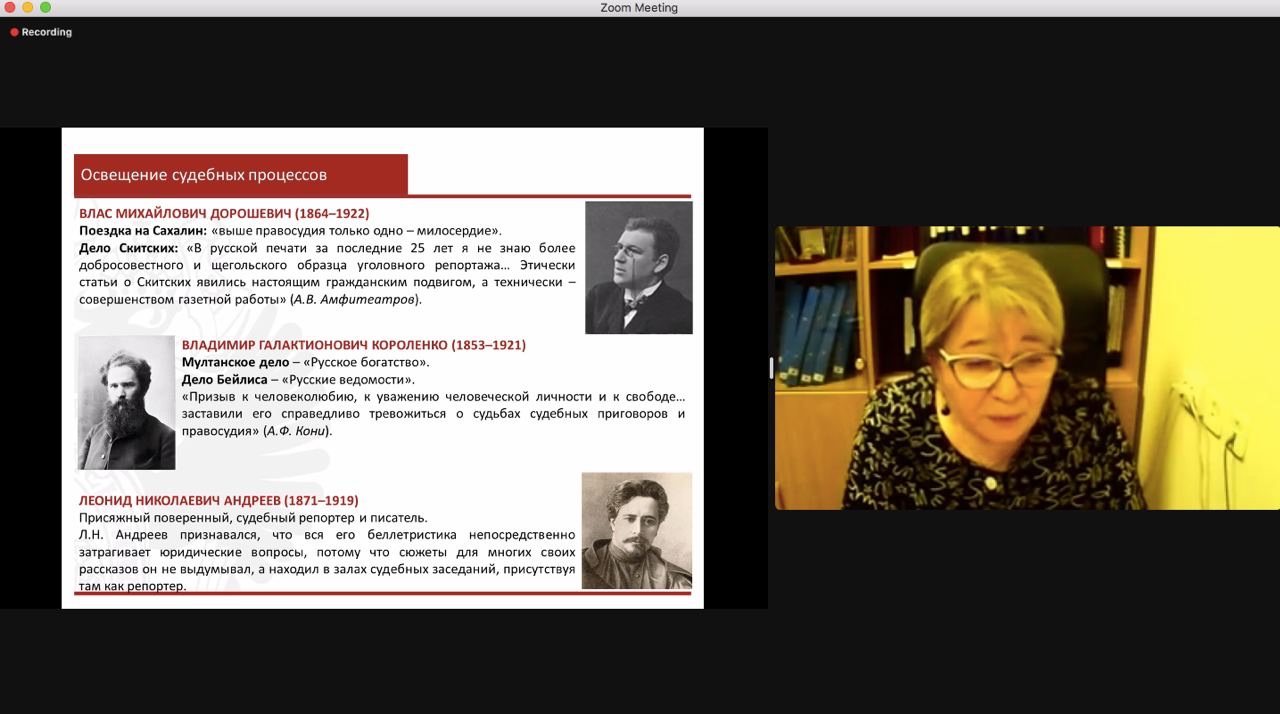Click the red Recording indicator
The width and height of the screenshot is (1280, 714).
41,32
